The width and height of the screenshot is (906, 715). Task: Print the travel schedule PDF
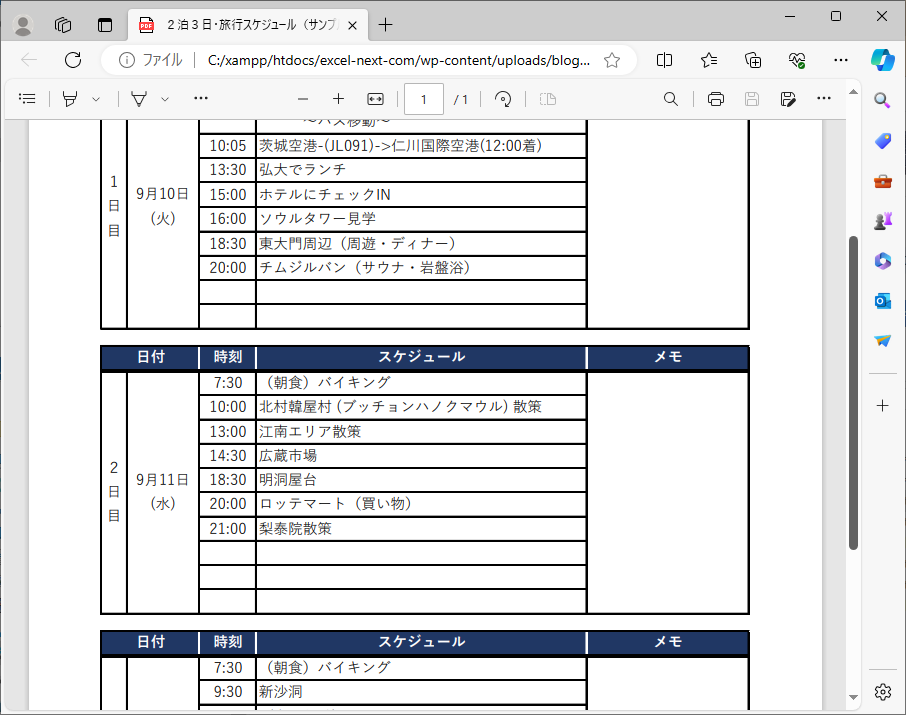click(714, 98)
